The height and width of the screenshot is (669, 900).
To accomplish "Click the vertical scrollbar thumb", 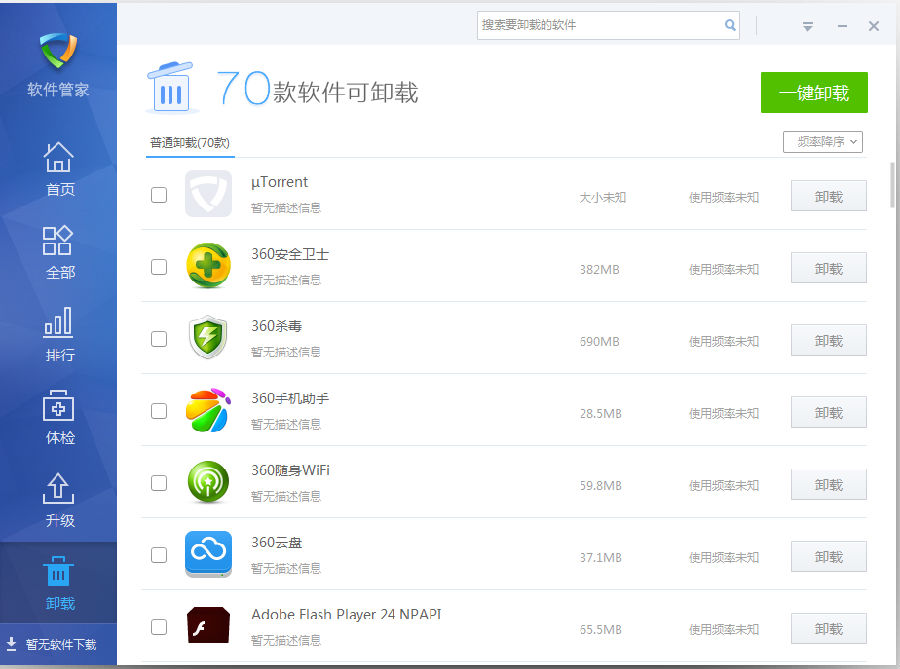I will (x=891, y=185).
